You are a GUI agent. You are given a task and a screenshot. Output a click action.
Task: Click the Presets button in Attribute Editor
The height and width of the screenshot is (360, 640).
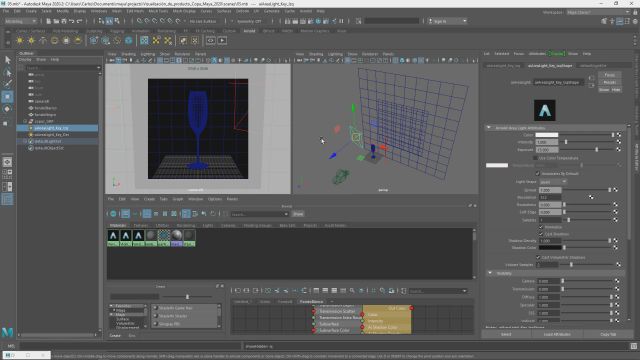click(609, 82)
